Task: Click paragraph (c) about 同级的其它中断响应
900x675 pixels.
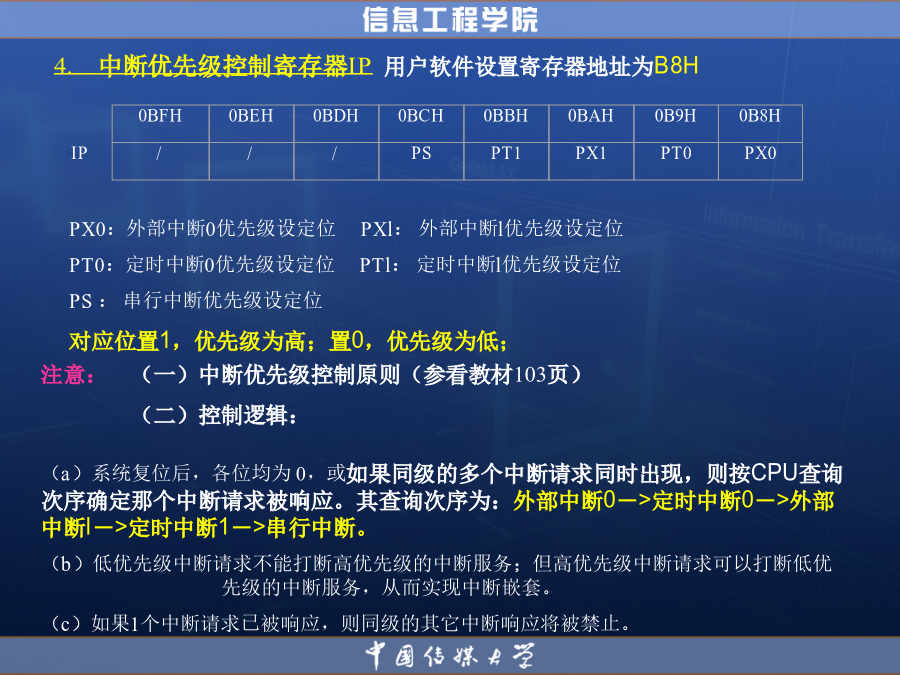Action: pyautogui.click(x=340, y=624)
